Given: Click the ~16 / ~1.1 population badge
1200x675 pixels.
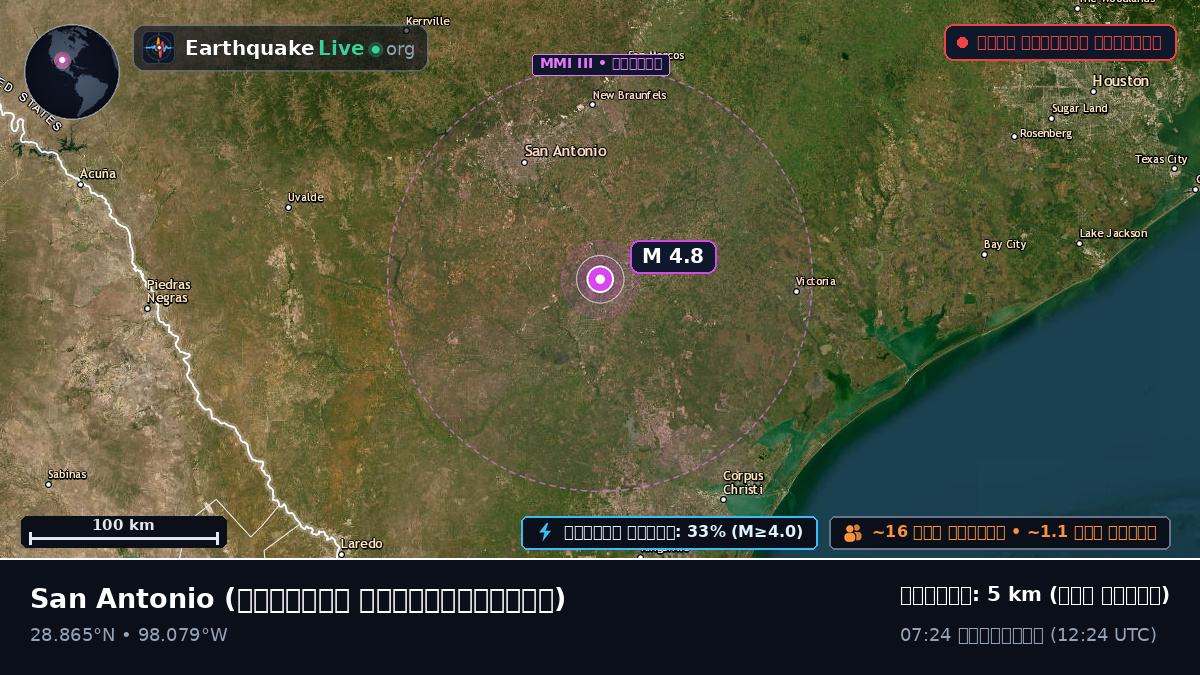Looking at the screenshot, I should pos(1000,532).
